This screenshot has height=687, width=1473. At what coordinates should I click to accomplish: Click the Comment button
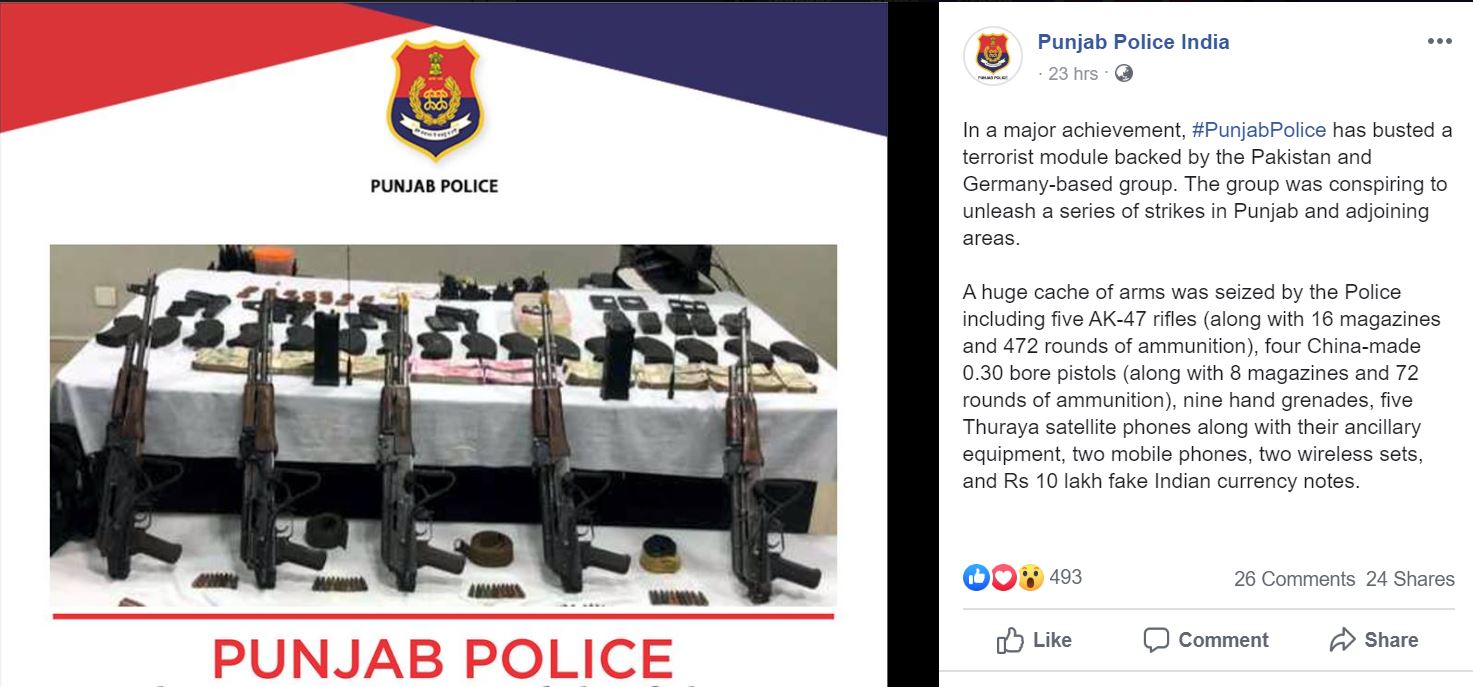(1205, 640)
